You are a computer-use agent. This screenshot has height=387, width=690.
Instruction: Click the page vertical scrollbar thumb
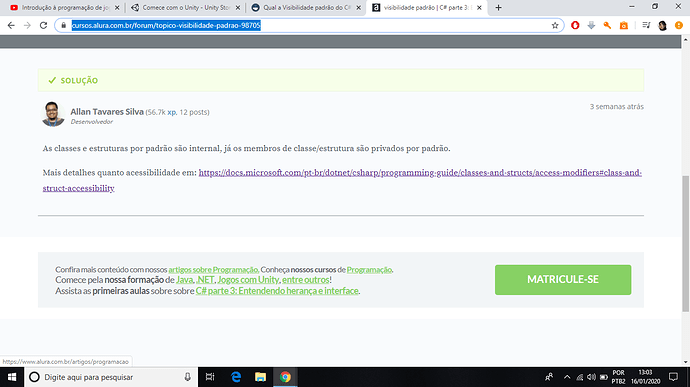[x=686, y=243]
